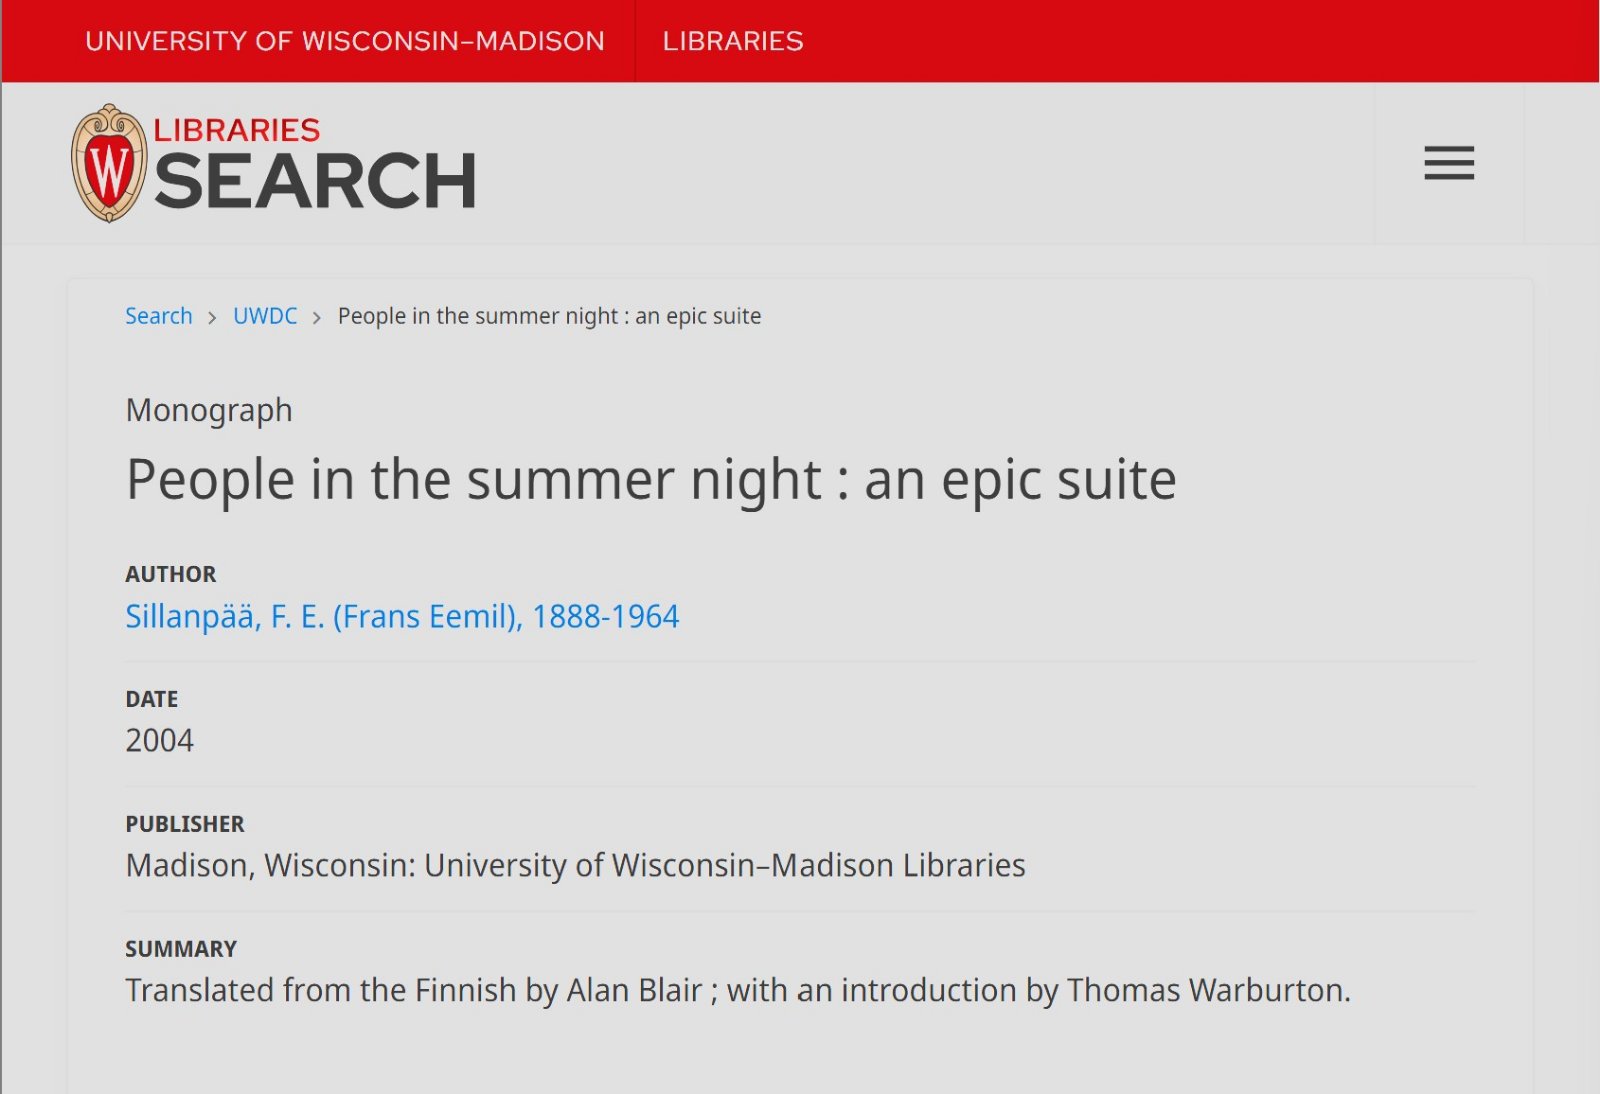Viewport: 1600px width, 1094px height.
Task: Click the SUMMARY field label
Action: tap(180, 949)
